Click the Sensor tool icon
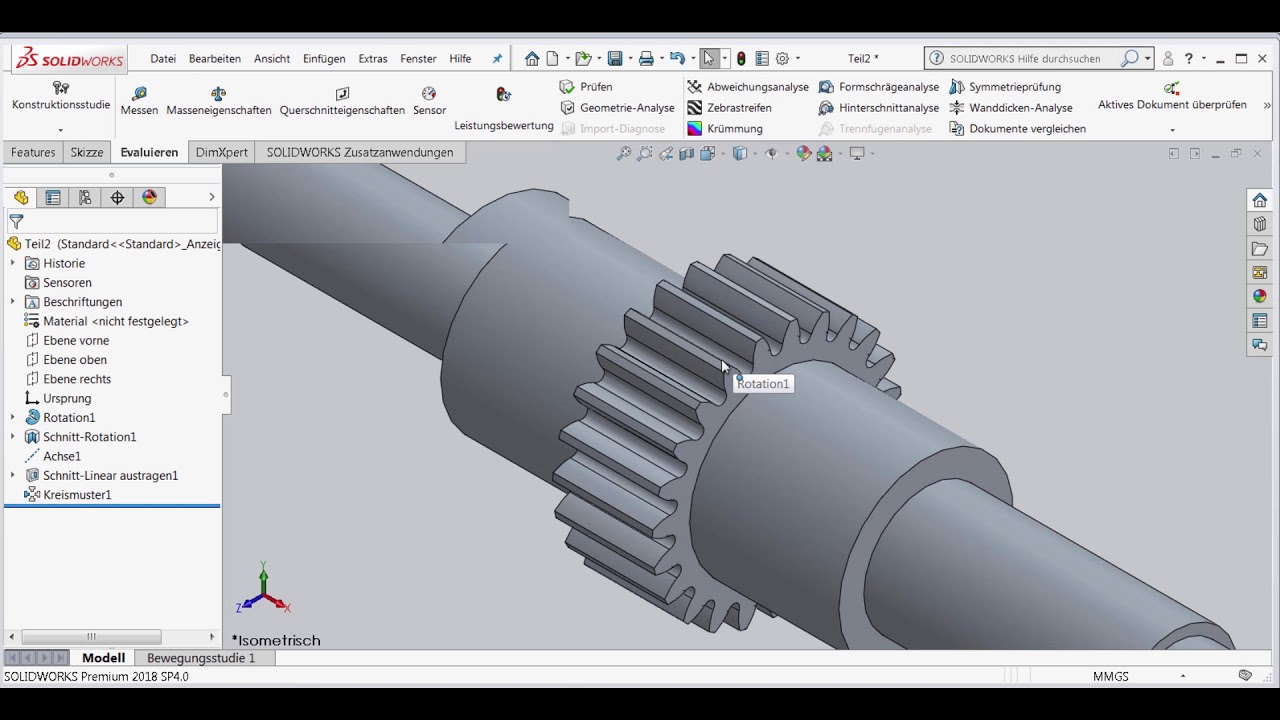 [429, 94]
